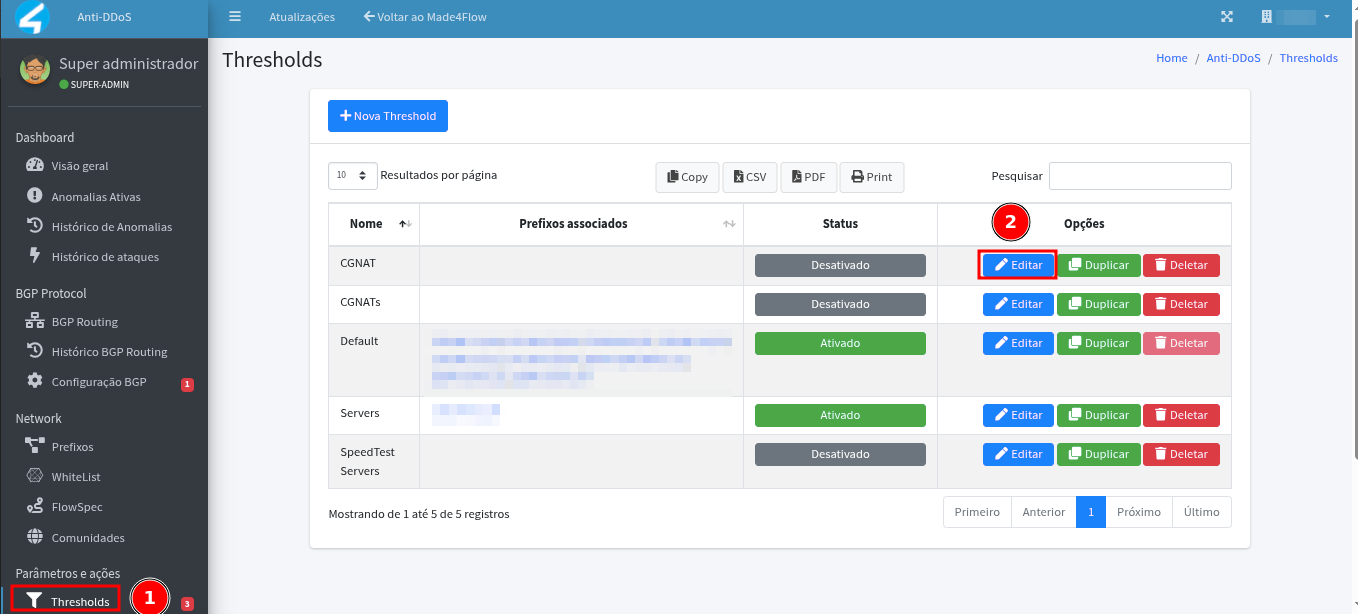Click the Home breadcrumb link

click(x=1171, y=58)
